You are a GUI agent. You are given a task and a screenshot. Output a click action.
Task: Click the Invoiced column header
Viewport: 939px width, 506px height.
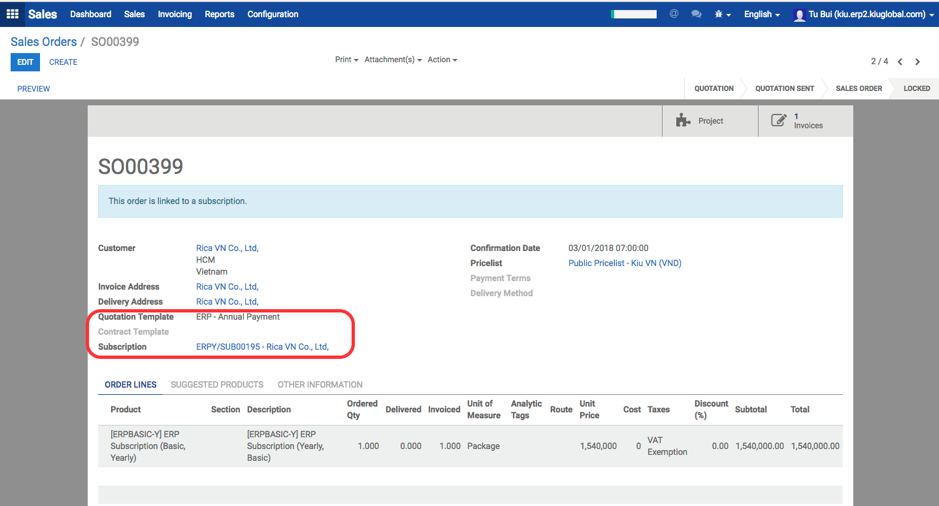(444, 410)
